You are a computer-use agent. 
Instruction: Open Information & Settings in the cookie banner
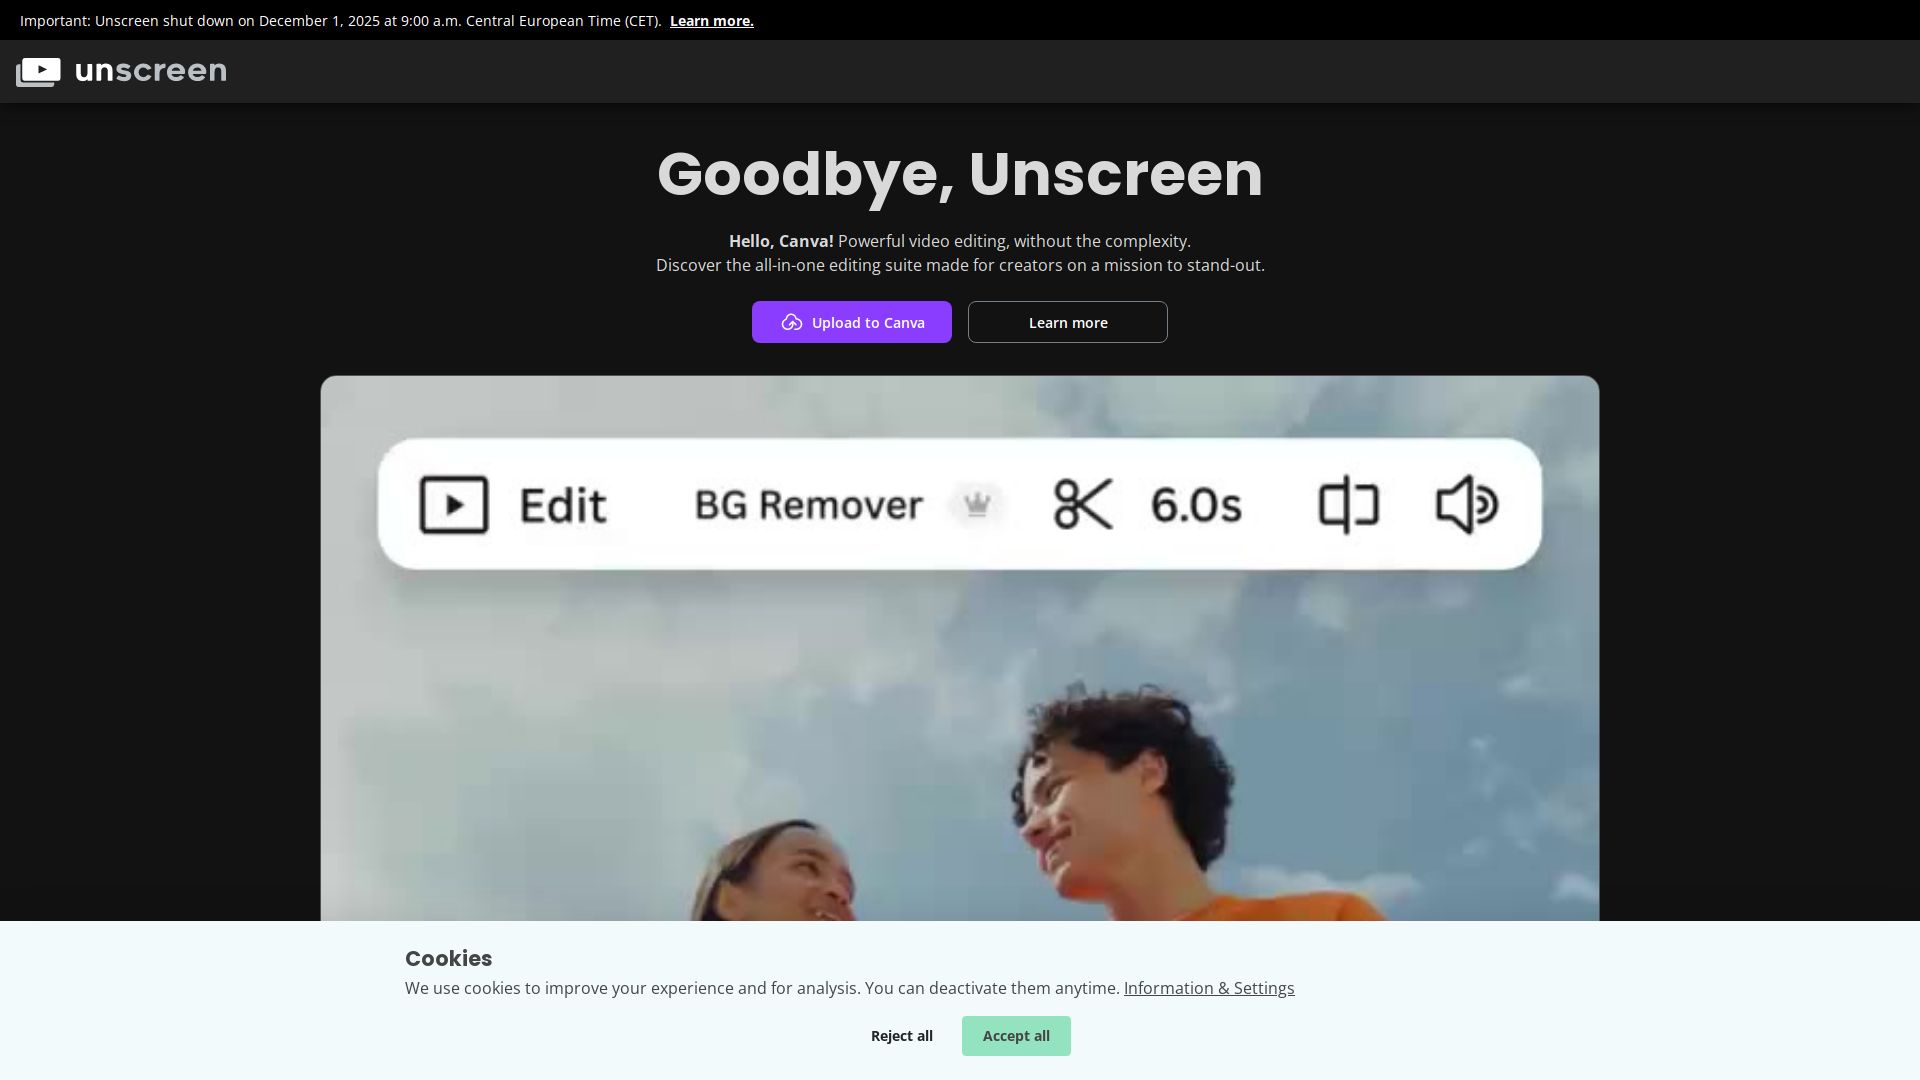(x=1208, y=988)
